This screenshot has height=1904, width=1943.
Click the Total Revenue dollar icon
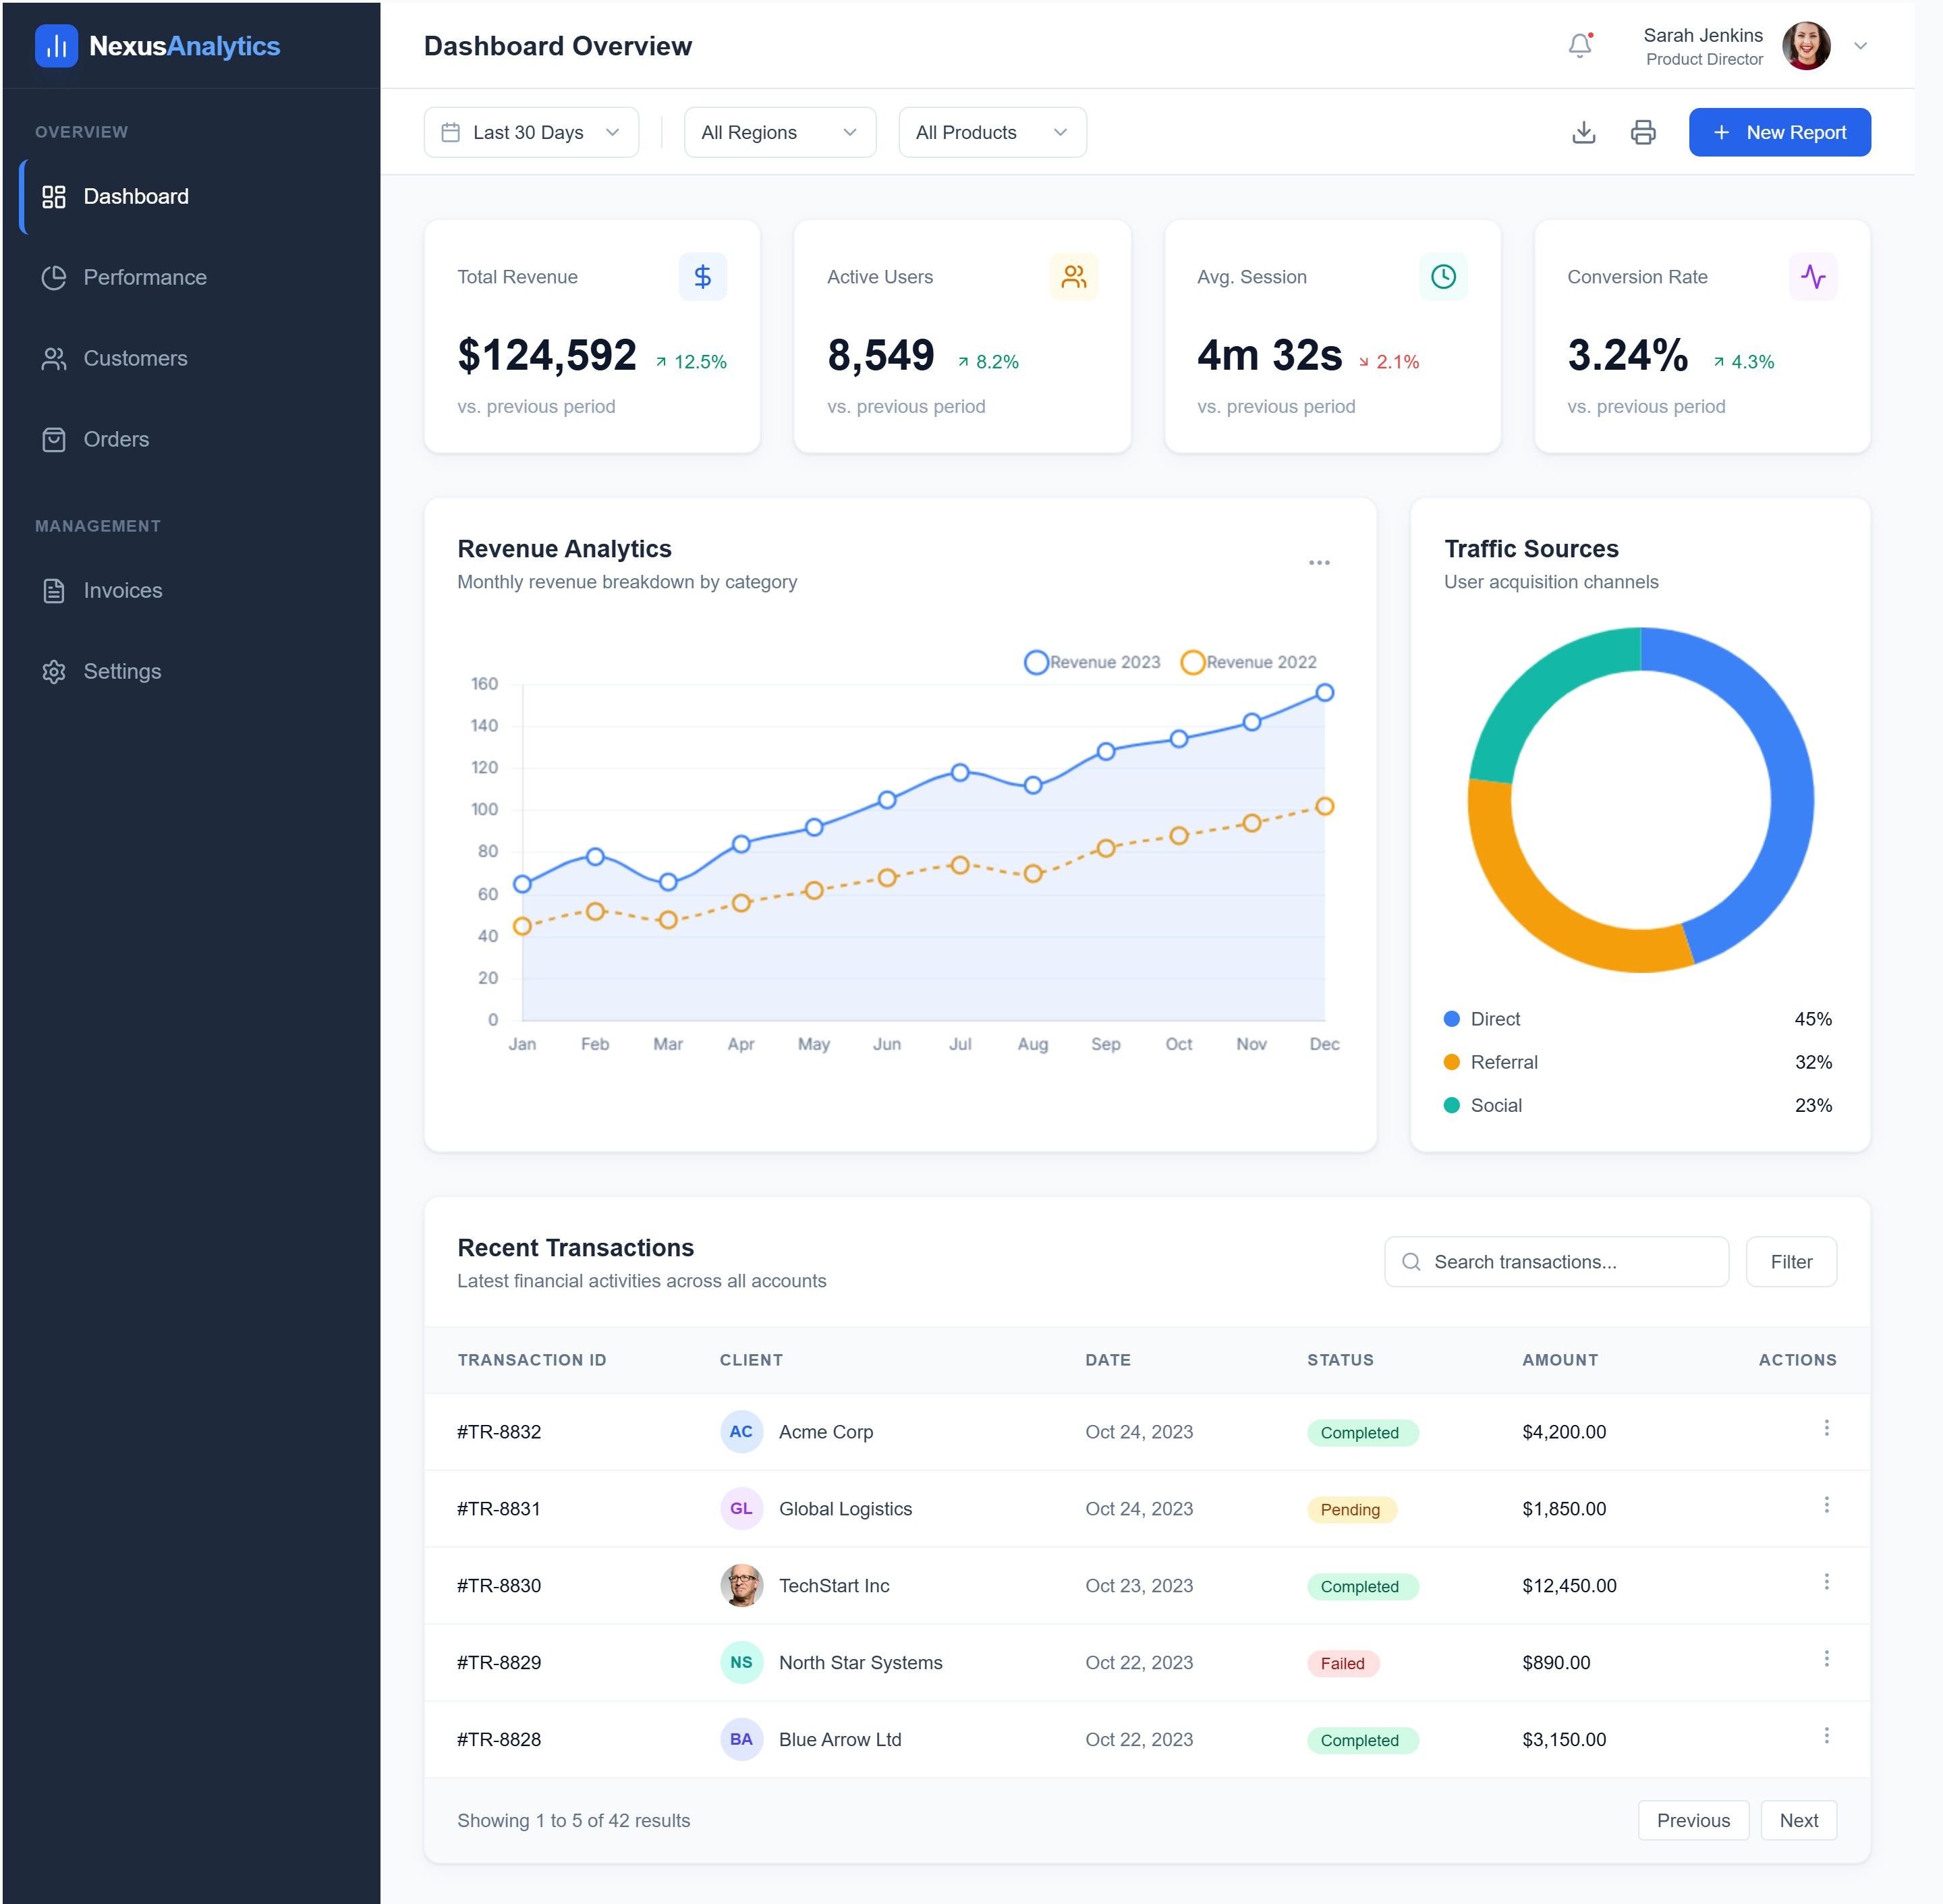point(702,276)
